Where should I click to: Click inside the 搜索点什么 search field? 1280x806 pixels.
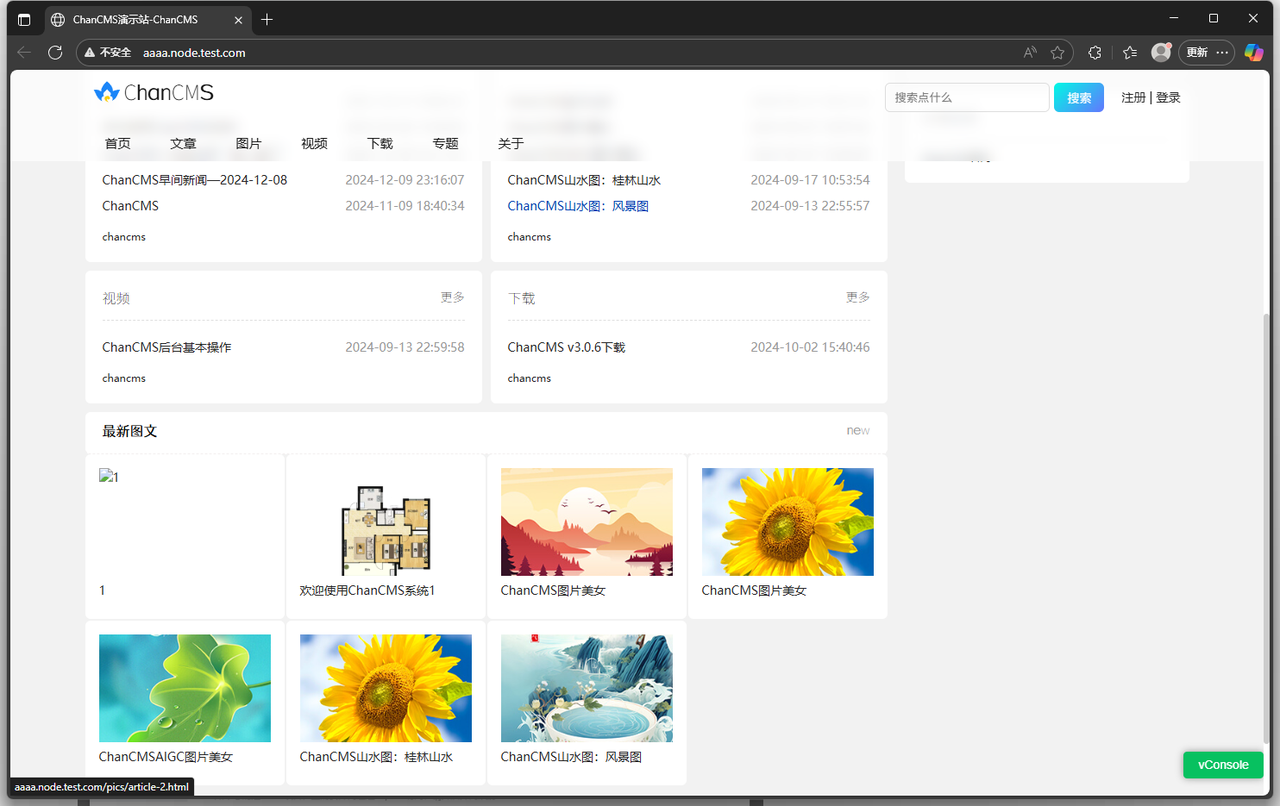[x=966, y=97]
